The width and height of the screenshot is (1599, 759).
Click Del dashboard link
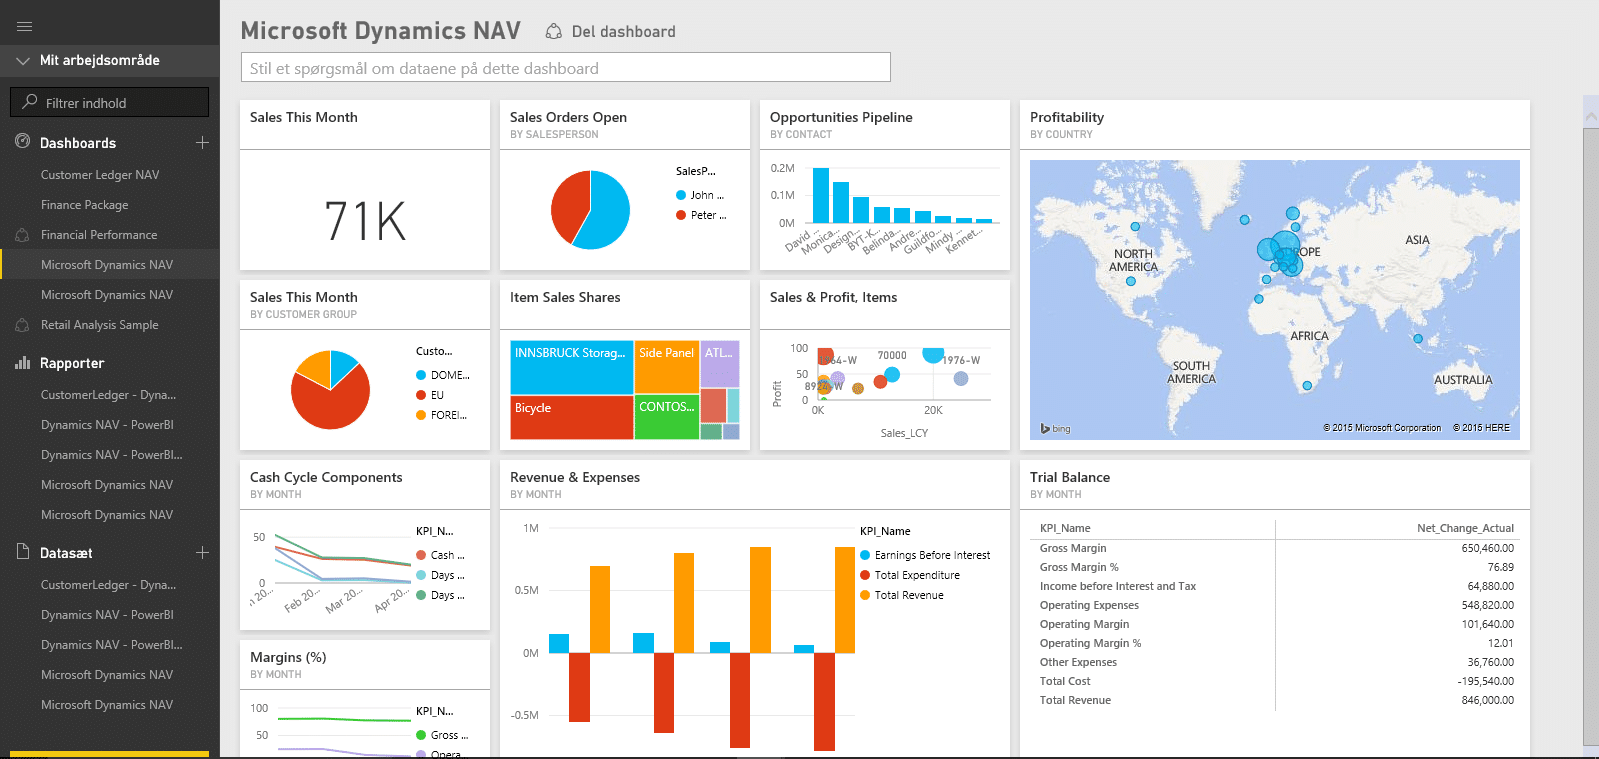tap(623, 32)
